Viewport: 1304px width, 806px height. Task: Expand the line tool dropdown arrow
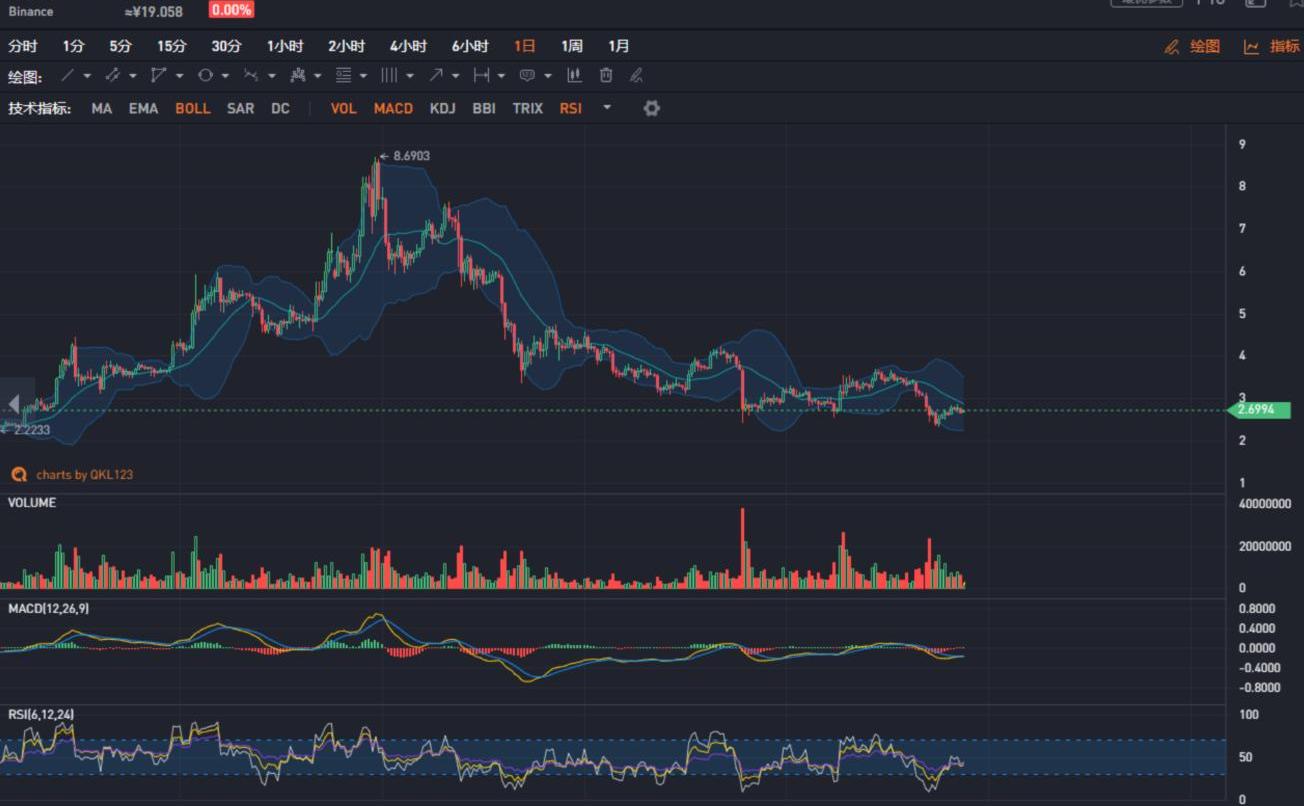pyautogui.click(x=87, y=76)
